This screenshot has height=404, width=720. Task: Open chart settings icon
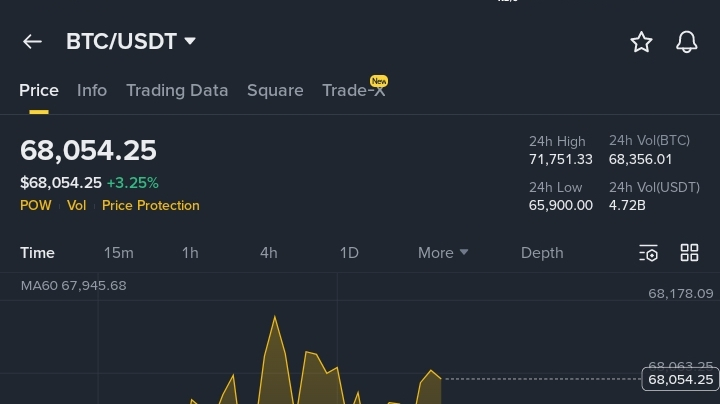[648, 253]
